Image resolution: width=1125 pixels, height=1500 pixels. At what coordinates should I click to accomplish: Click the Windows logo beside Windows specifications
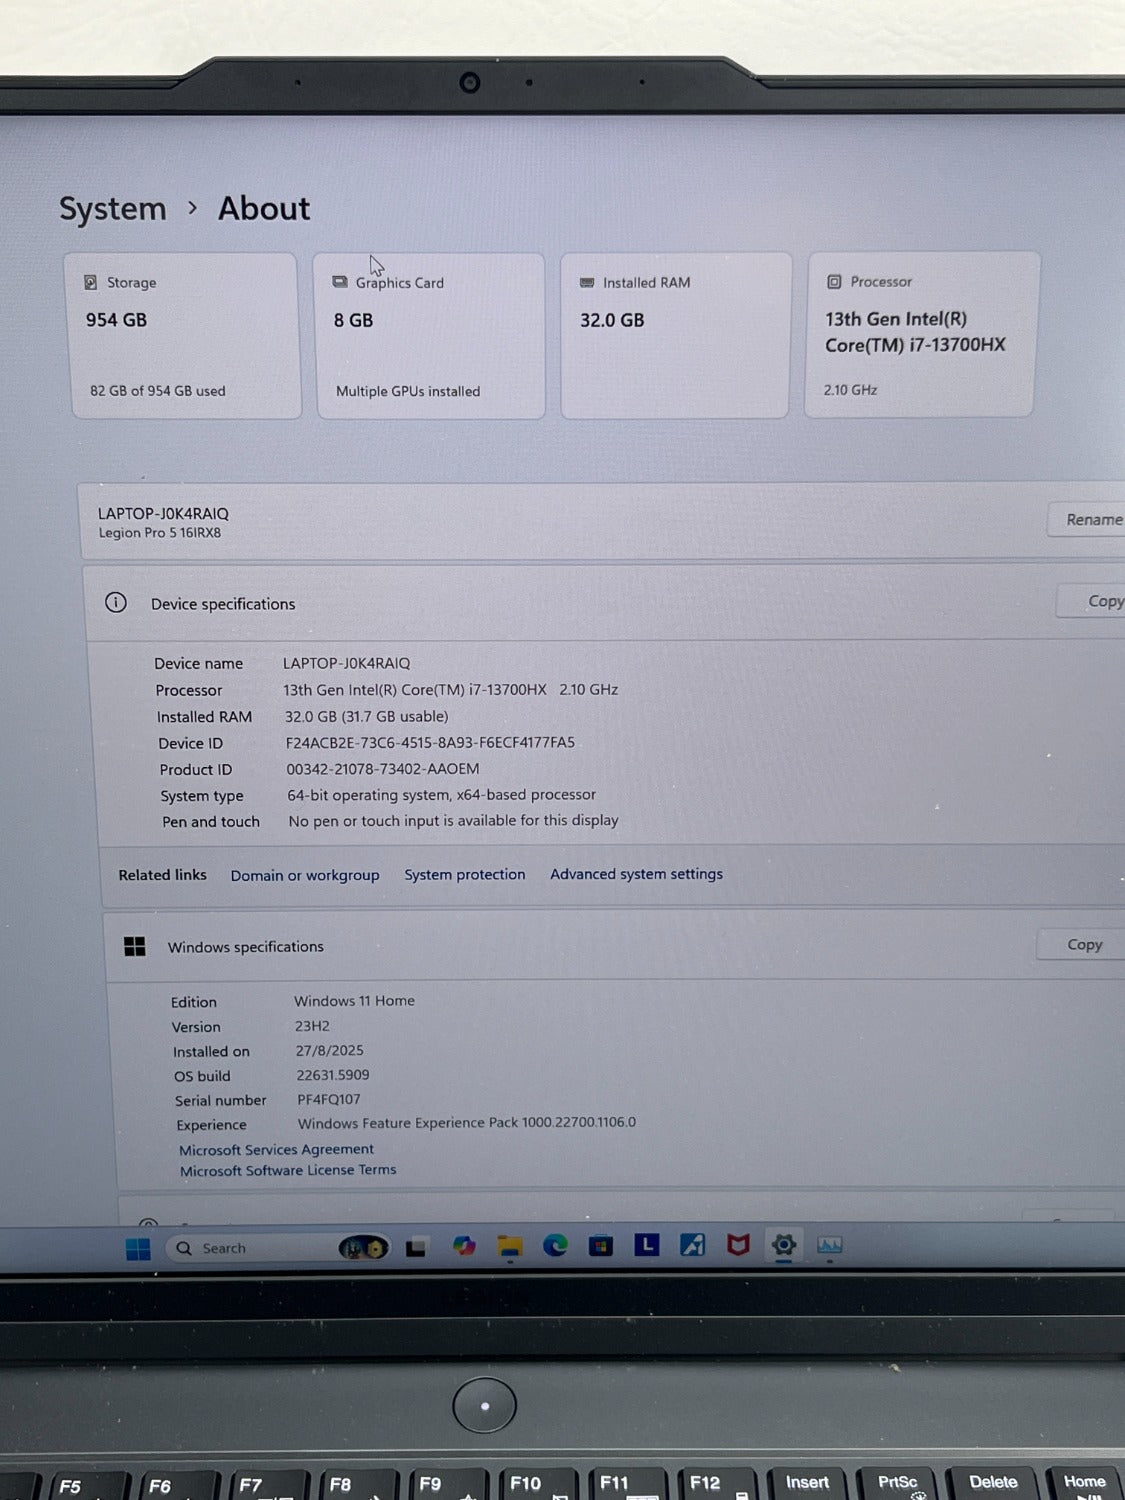(x=134, y=946)
